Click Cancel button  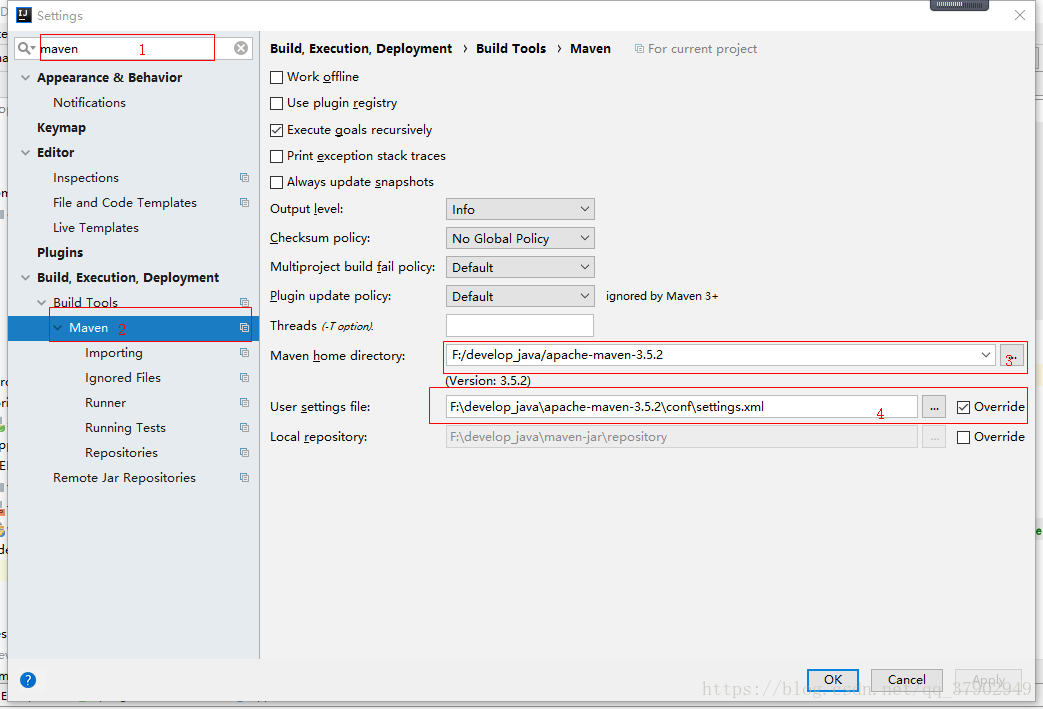(907, 679)
